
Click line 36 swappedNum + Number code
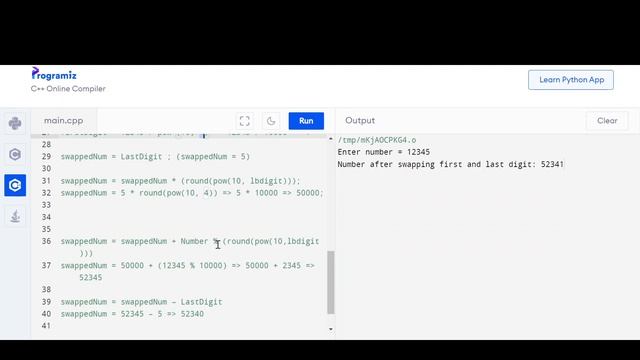[x=190, y=247]
